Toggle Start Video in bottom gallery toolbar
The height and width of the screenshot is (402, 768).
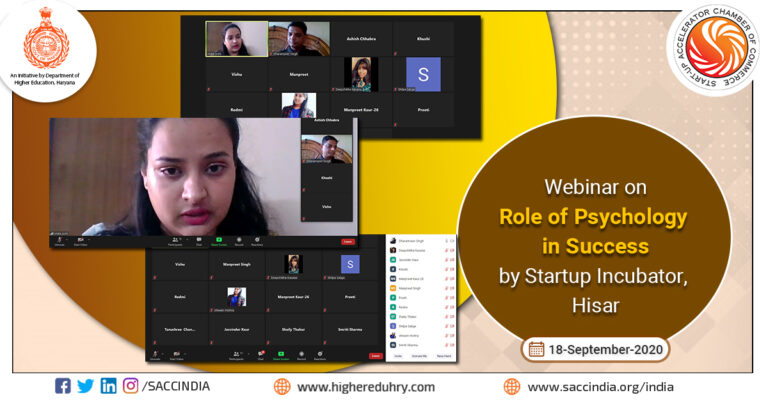pyautogui.click(x=176, y=356)
